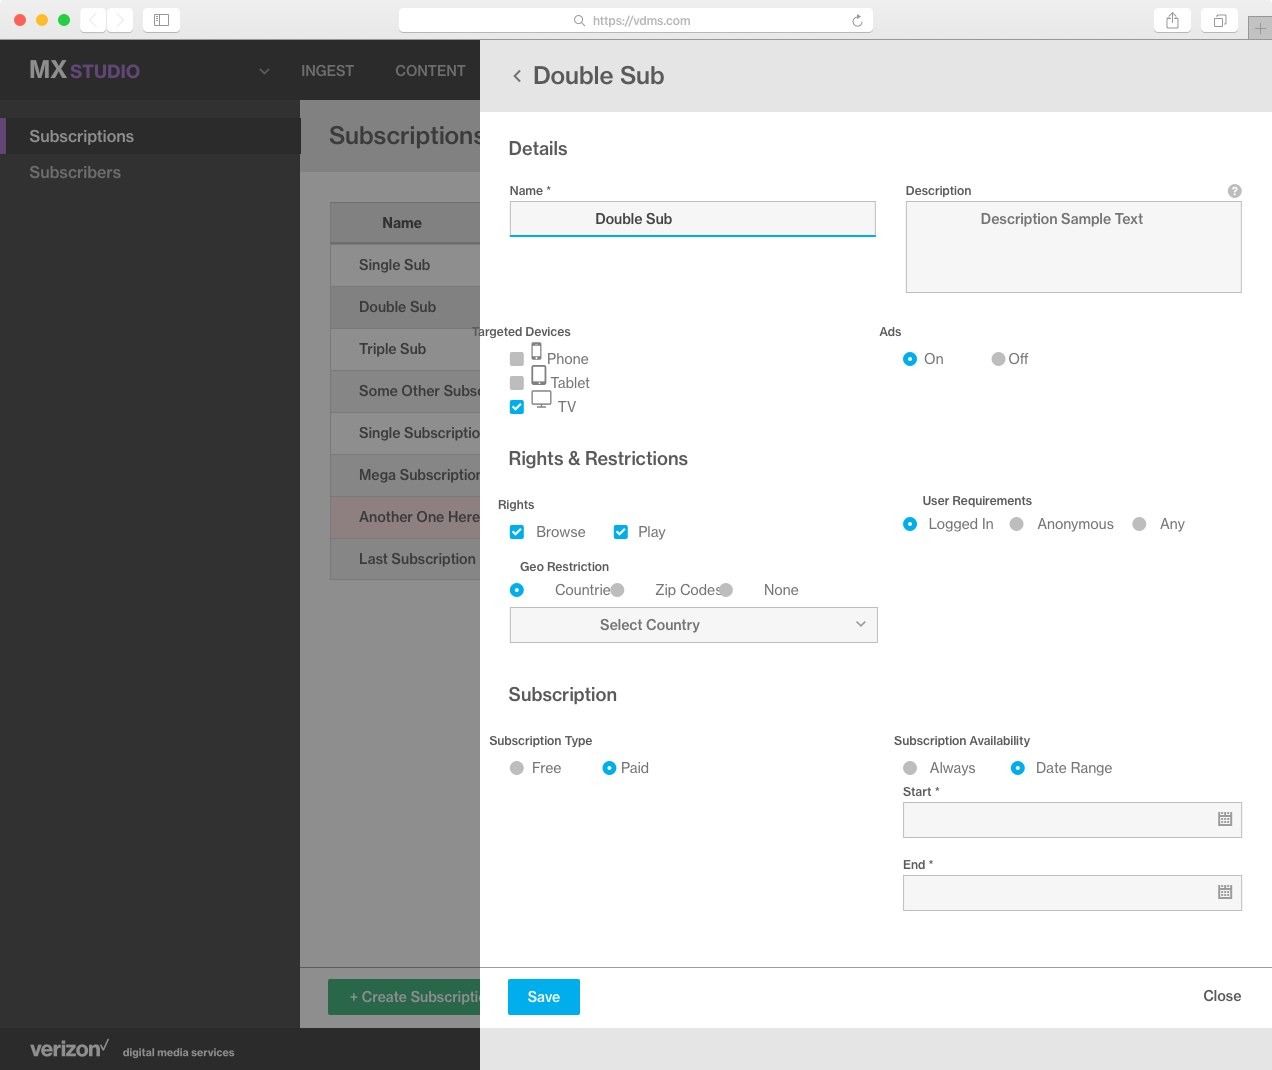Select the Last Subscription row
1272x1070 pixels.
pyautogui.click(x=405, y=559)
